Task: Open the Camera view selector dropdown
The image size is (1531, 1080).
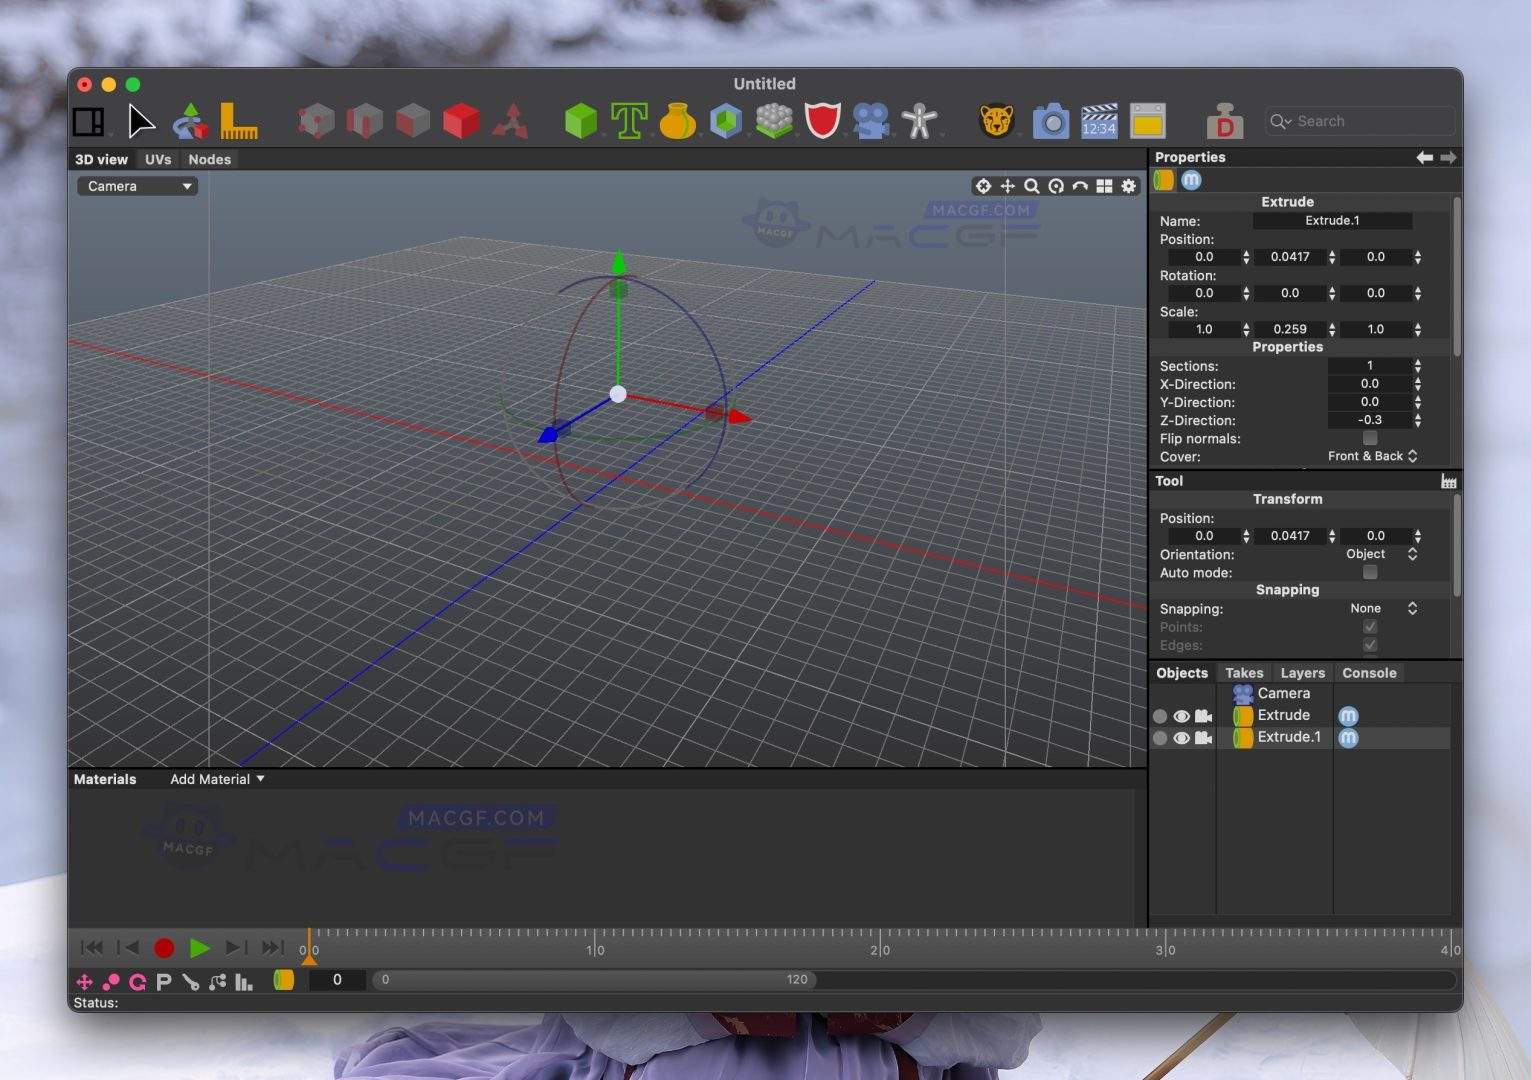Action: (x=137, y=186)
